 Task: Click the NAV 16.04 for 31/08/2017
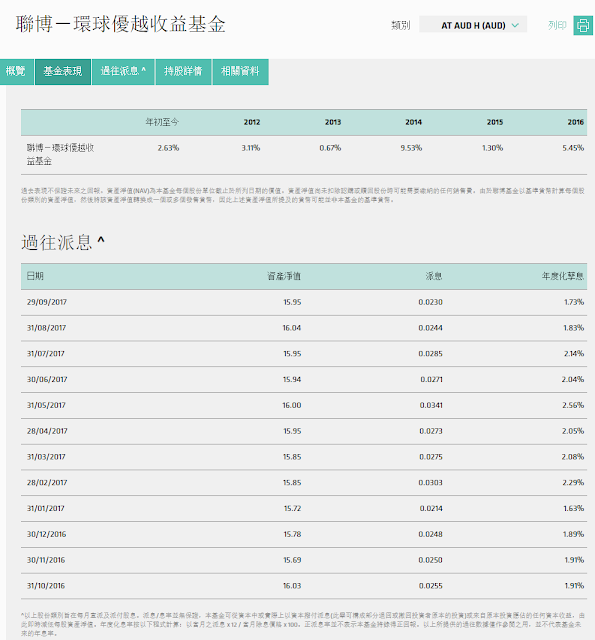point(292,328)
